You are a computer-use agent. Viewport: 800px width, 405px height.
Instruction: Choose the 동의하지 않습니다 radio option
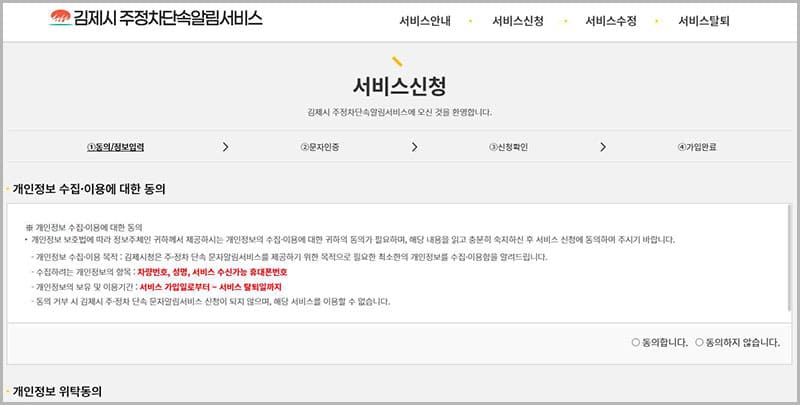click(699, 342)
